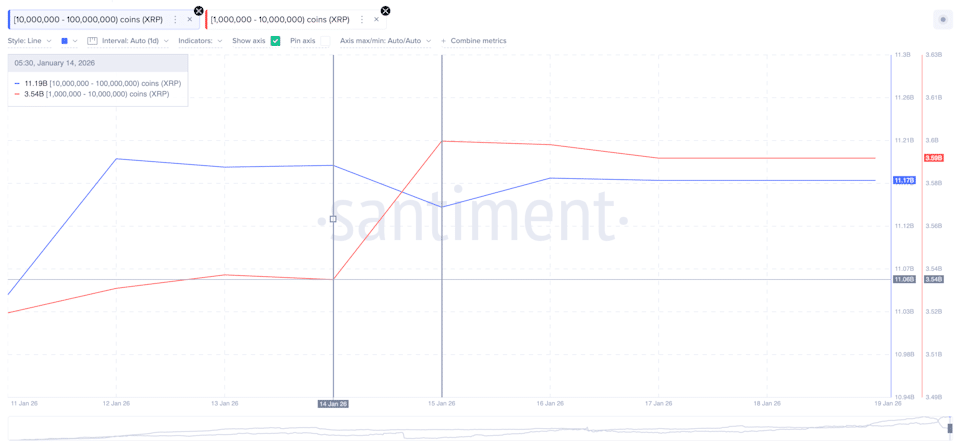Open Axis max/min: Auto/Auto dropdown
959x443 pixels.
tap(385, 41)
